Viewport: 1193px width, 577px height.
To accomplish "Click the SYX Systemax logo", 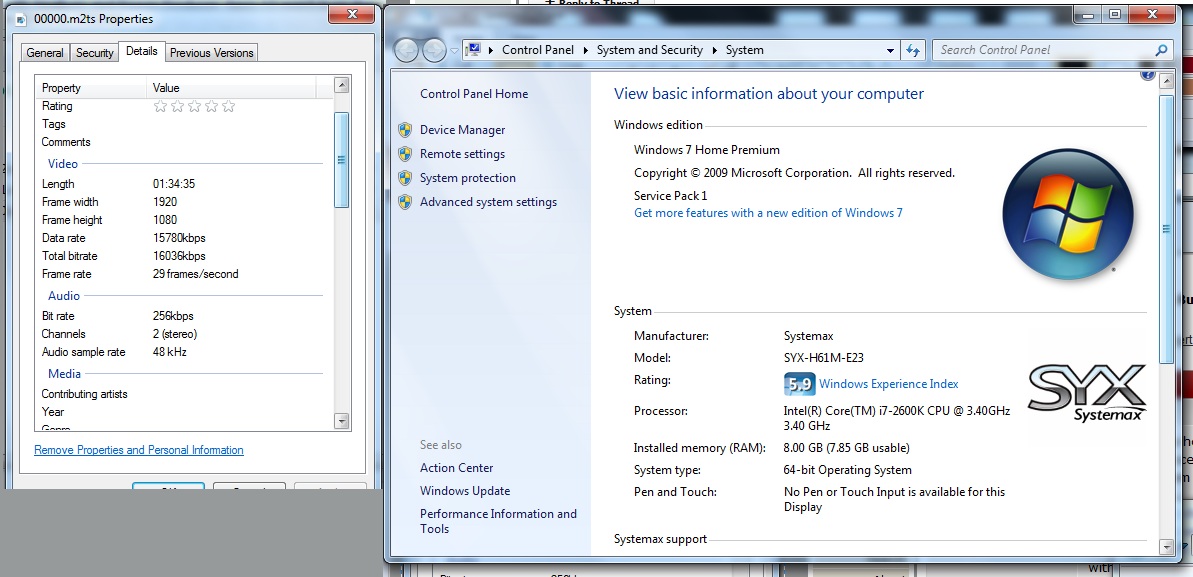I will coord(1086,393).
